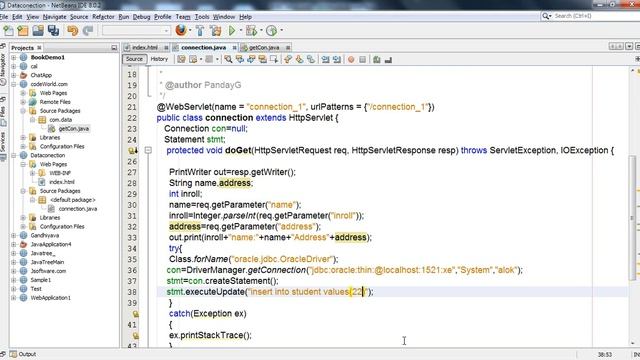The width and height of the screenshot is (640, 360).
Task: Minimize the Projects panel
Action: click(x=114, y=48)
